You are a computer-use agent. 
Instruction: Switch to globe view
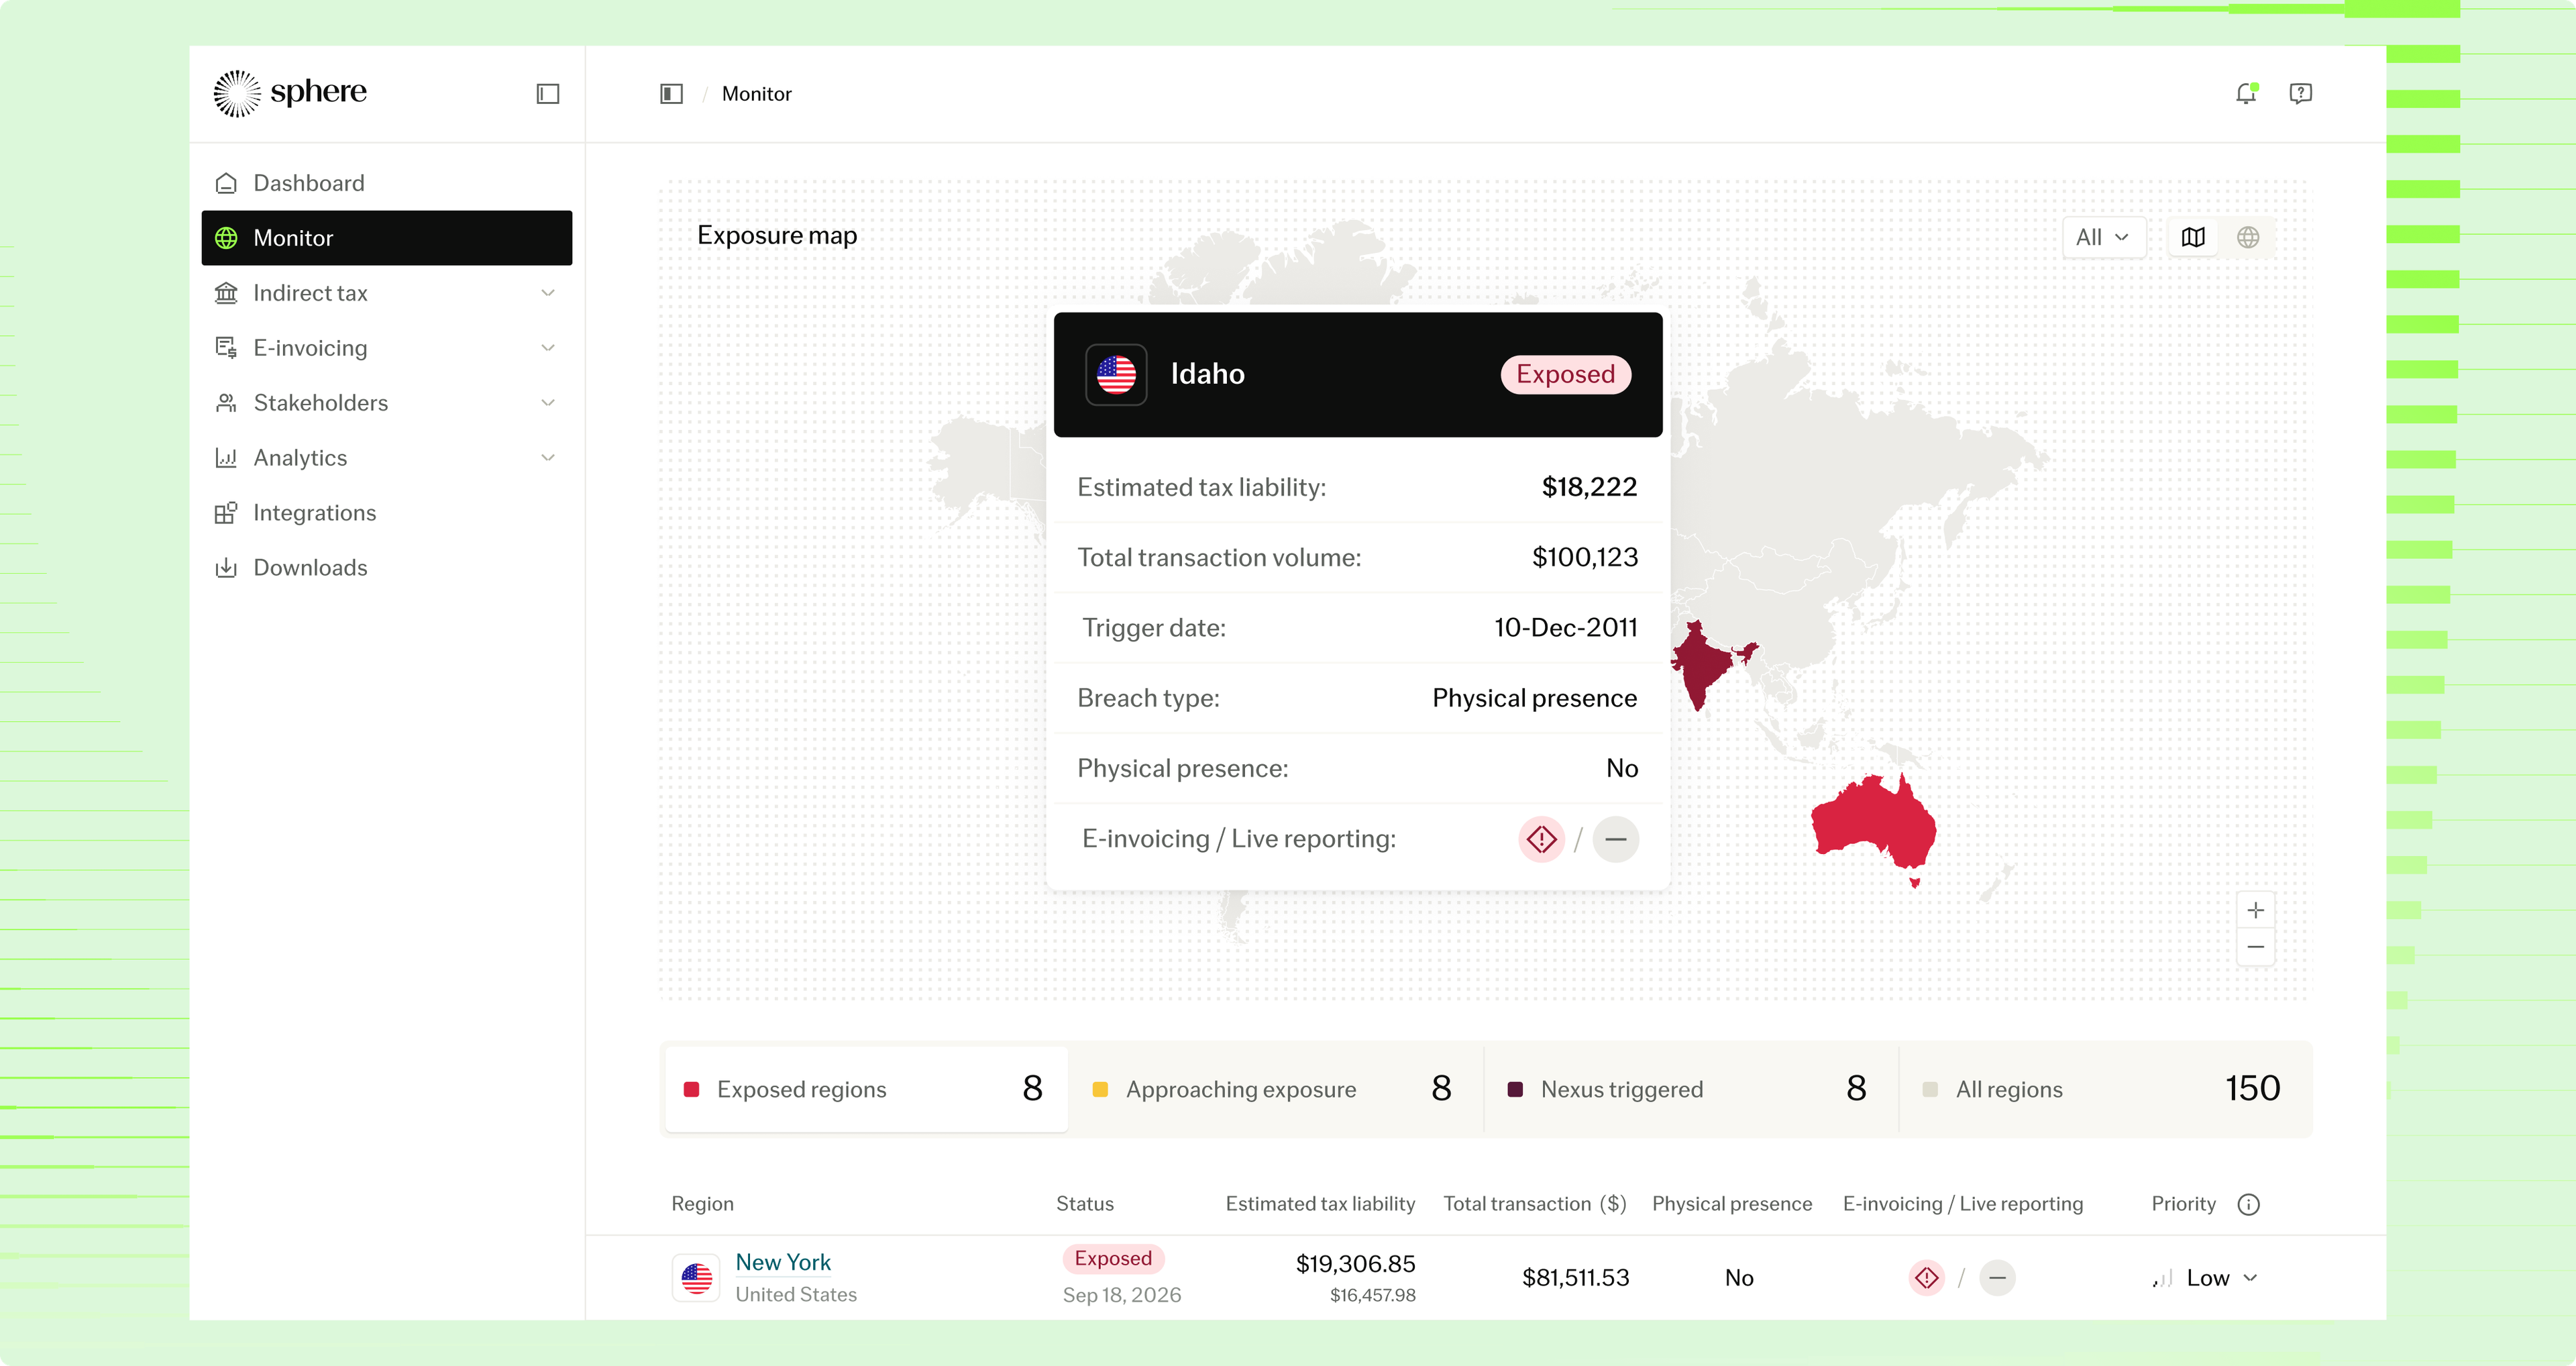[2248, 237]
